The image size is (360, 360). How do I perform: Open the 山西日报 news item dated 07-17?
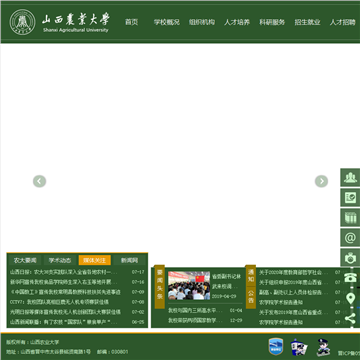(x=64, y=272)
